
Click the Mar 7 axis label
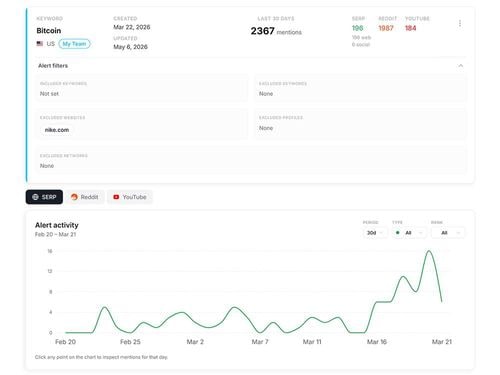pos(260,342)
